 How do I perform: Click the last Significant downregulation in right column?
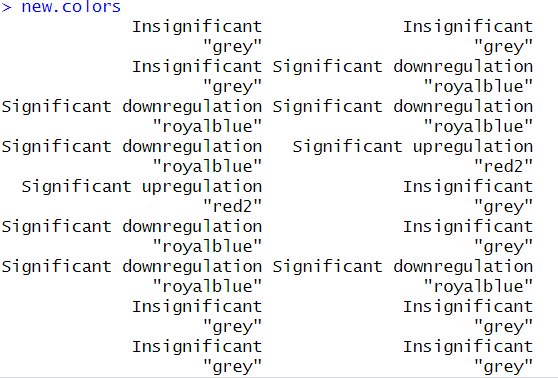tap(402, 267)
